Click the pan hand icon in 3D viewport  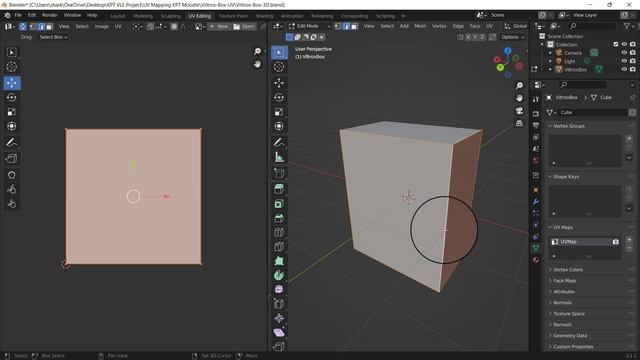[x=519, y=98]
